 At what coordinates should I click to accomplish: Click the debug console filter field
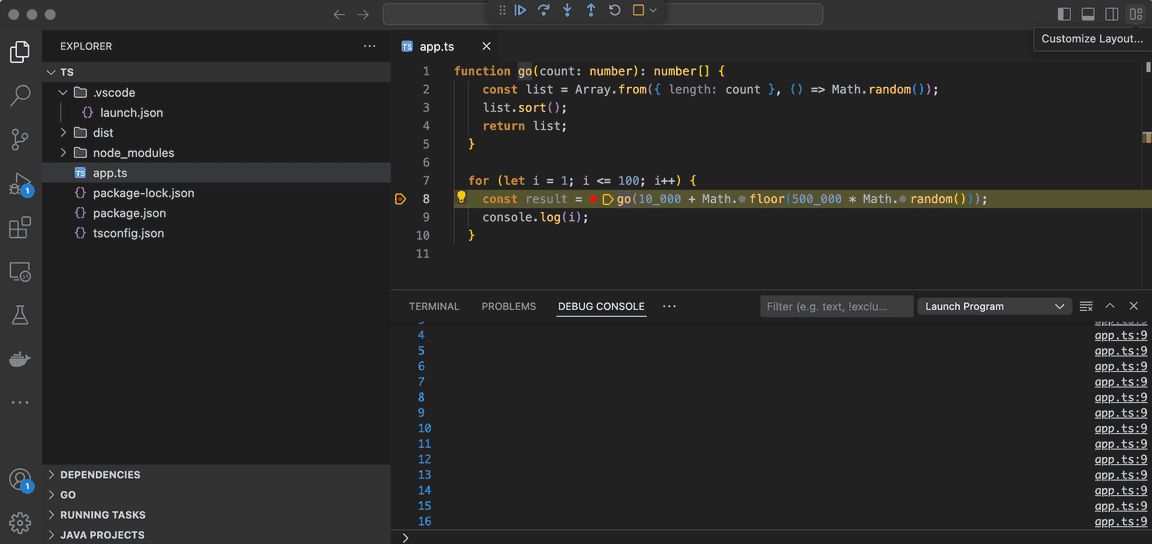coord(836,306)
